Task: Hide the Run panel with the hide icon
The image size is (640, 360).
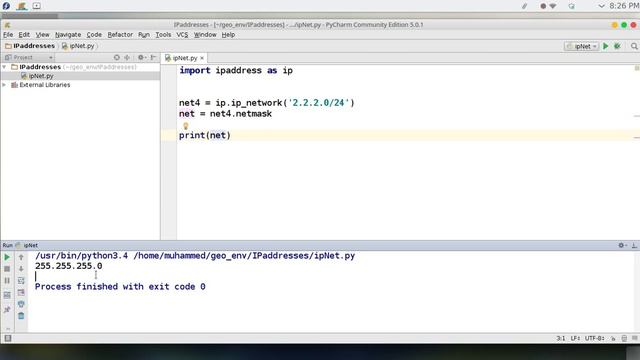Action: point(634,245)
